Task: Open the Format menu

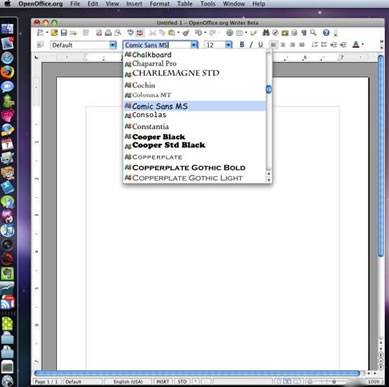Action: click(159, 4)
